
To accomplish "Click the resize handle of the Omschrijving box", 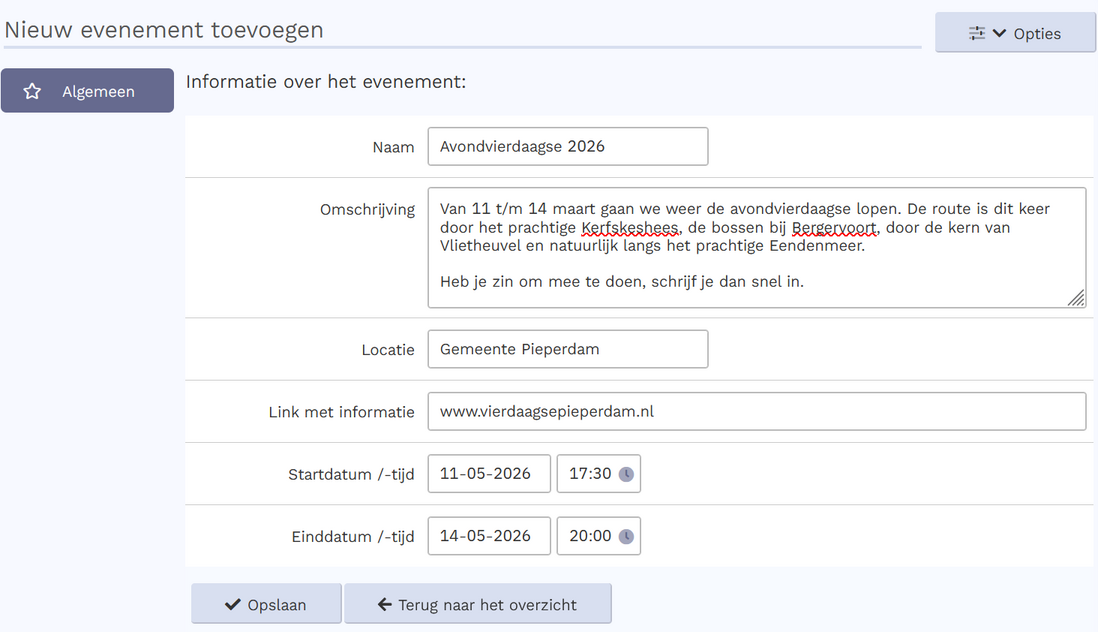I will tap(1077, 298).
